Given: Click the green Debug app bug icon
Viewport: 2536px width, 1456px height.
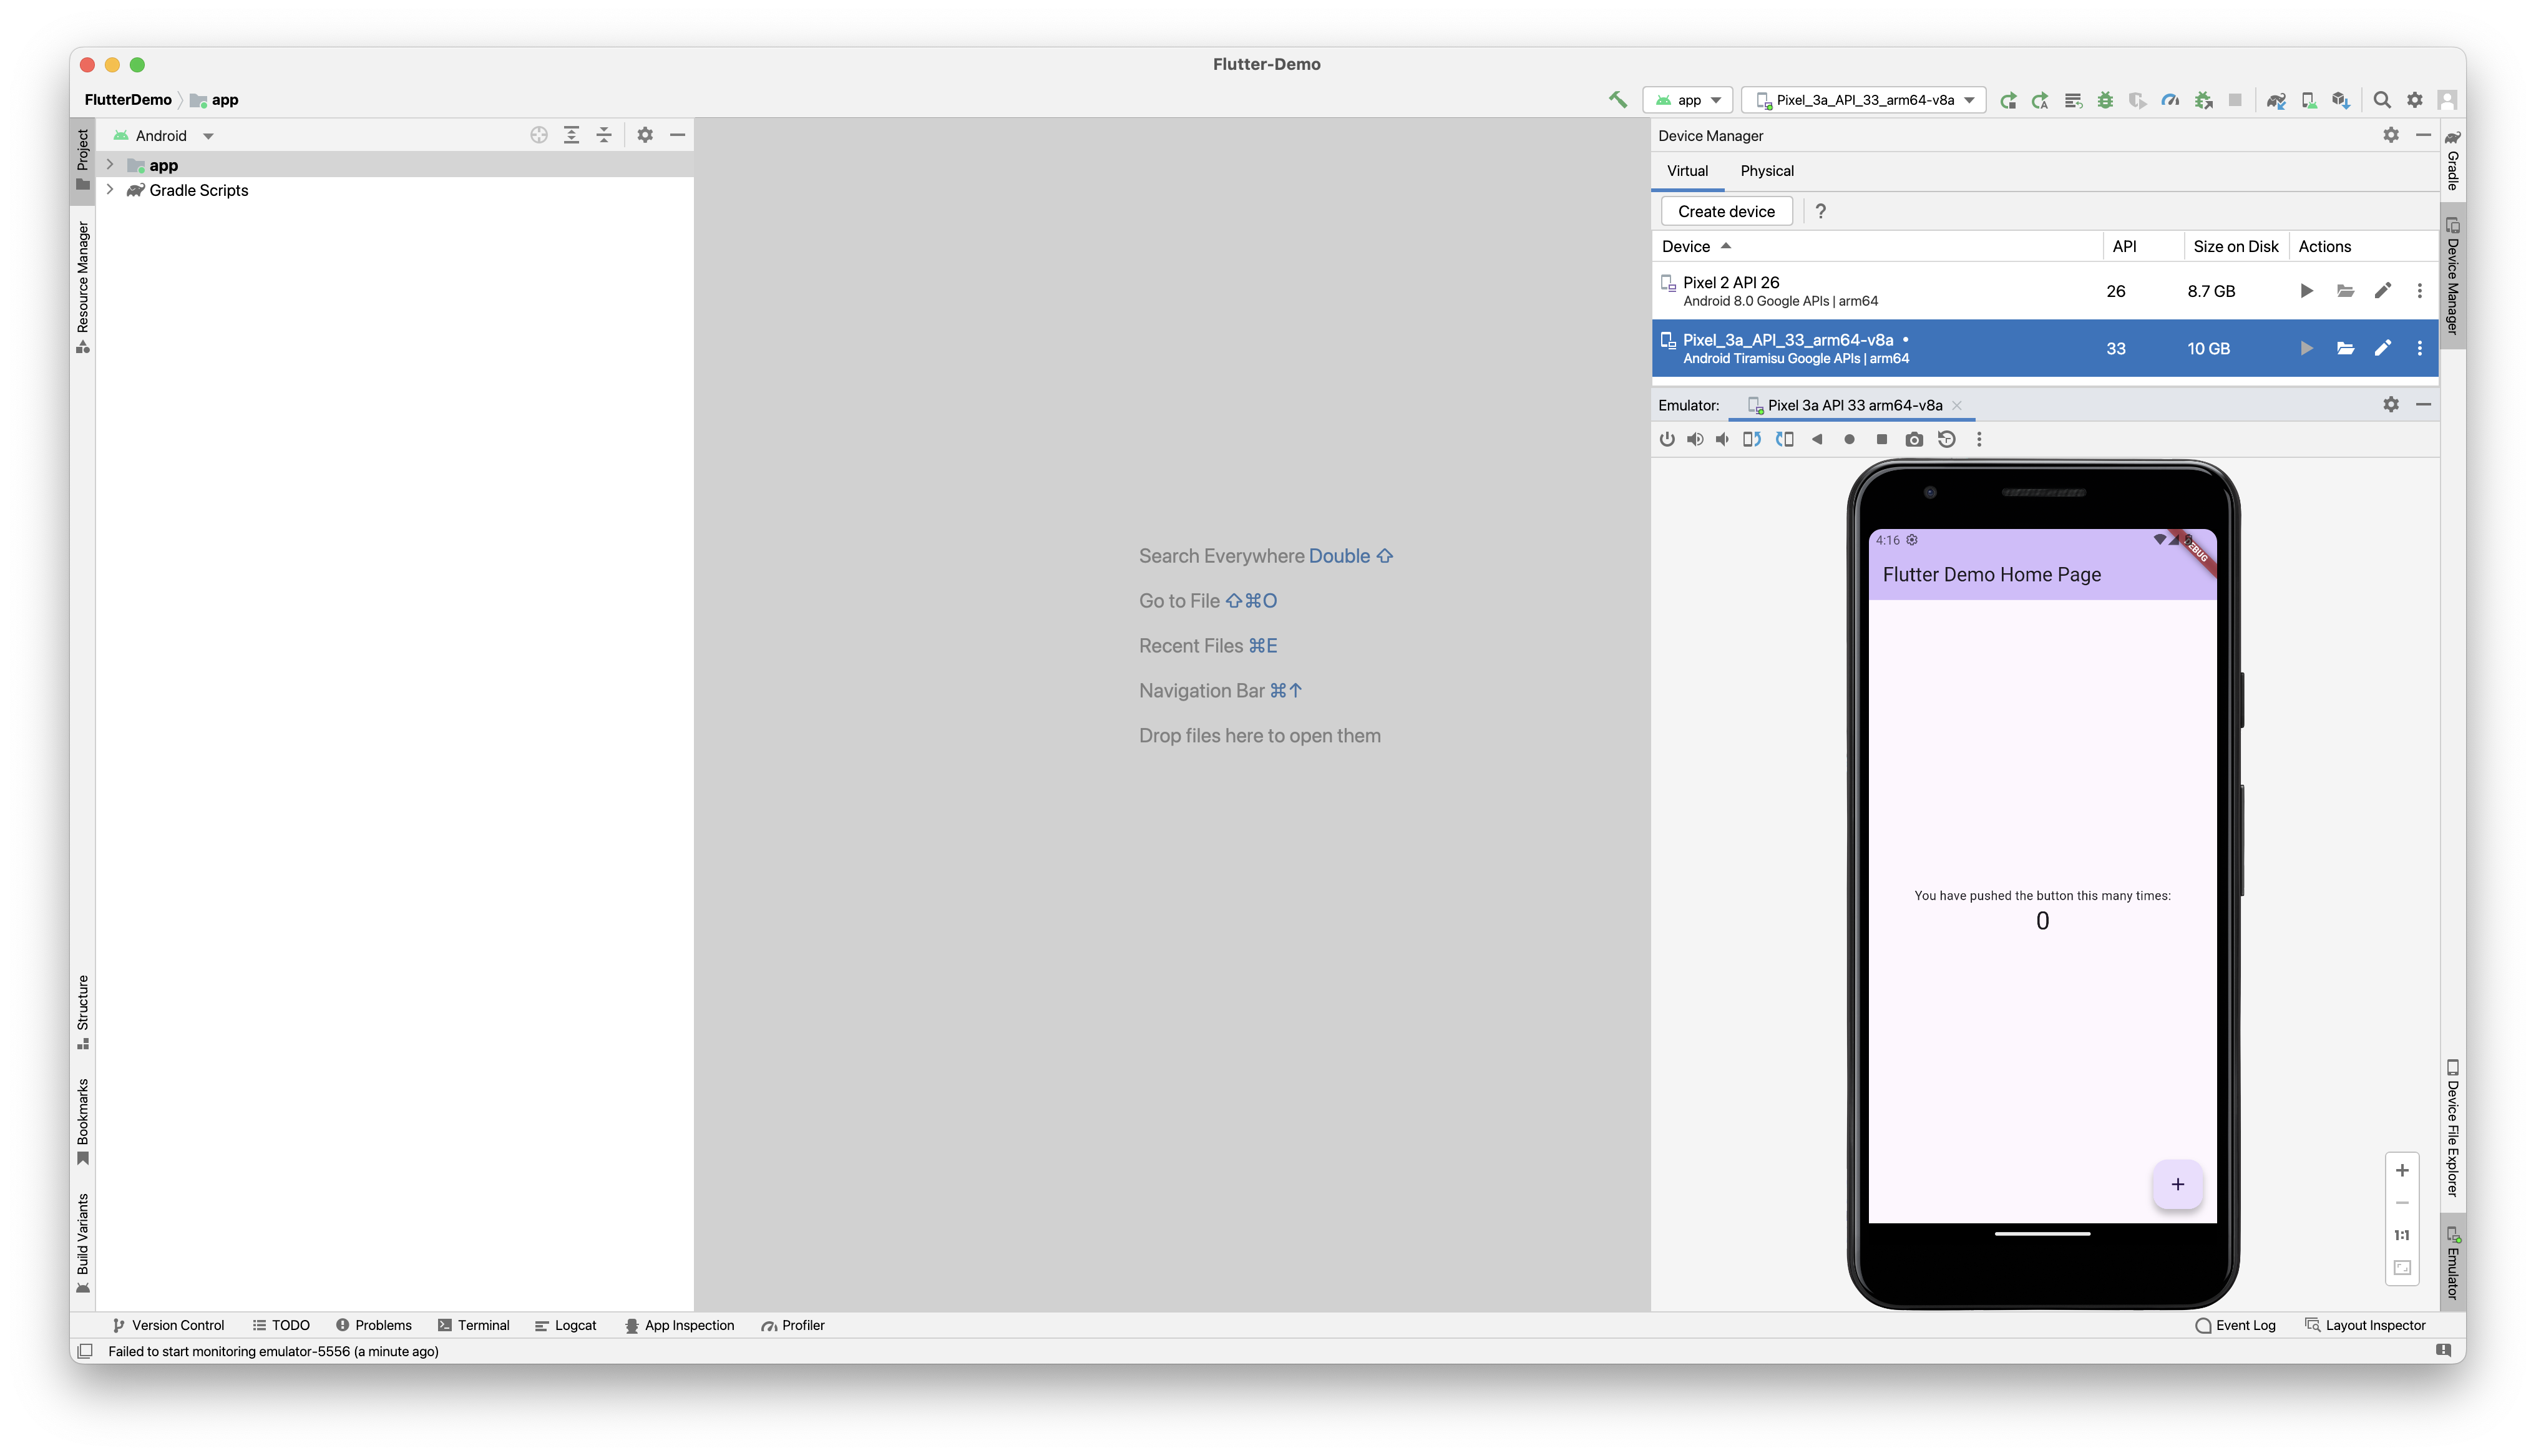Looking at the screenshot, I should (2105, 100).
